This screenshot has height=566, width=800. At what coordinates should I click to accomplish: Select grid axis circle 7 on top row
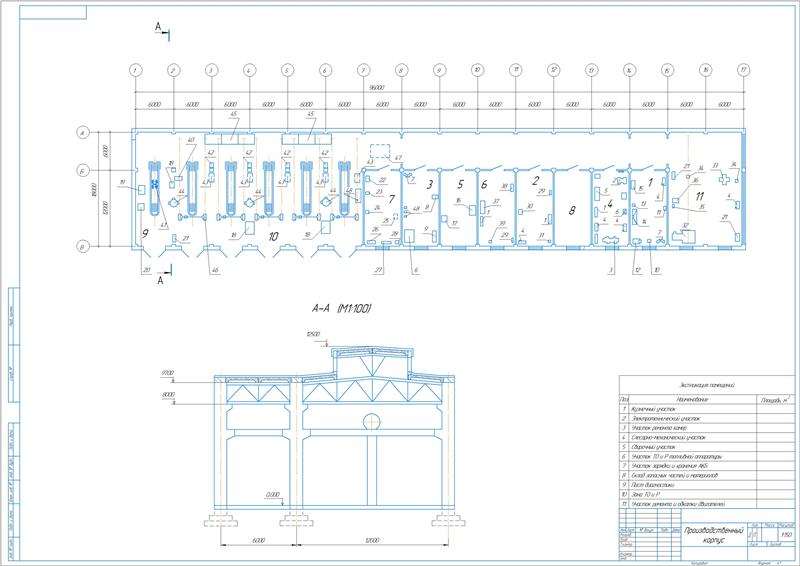363,70
